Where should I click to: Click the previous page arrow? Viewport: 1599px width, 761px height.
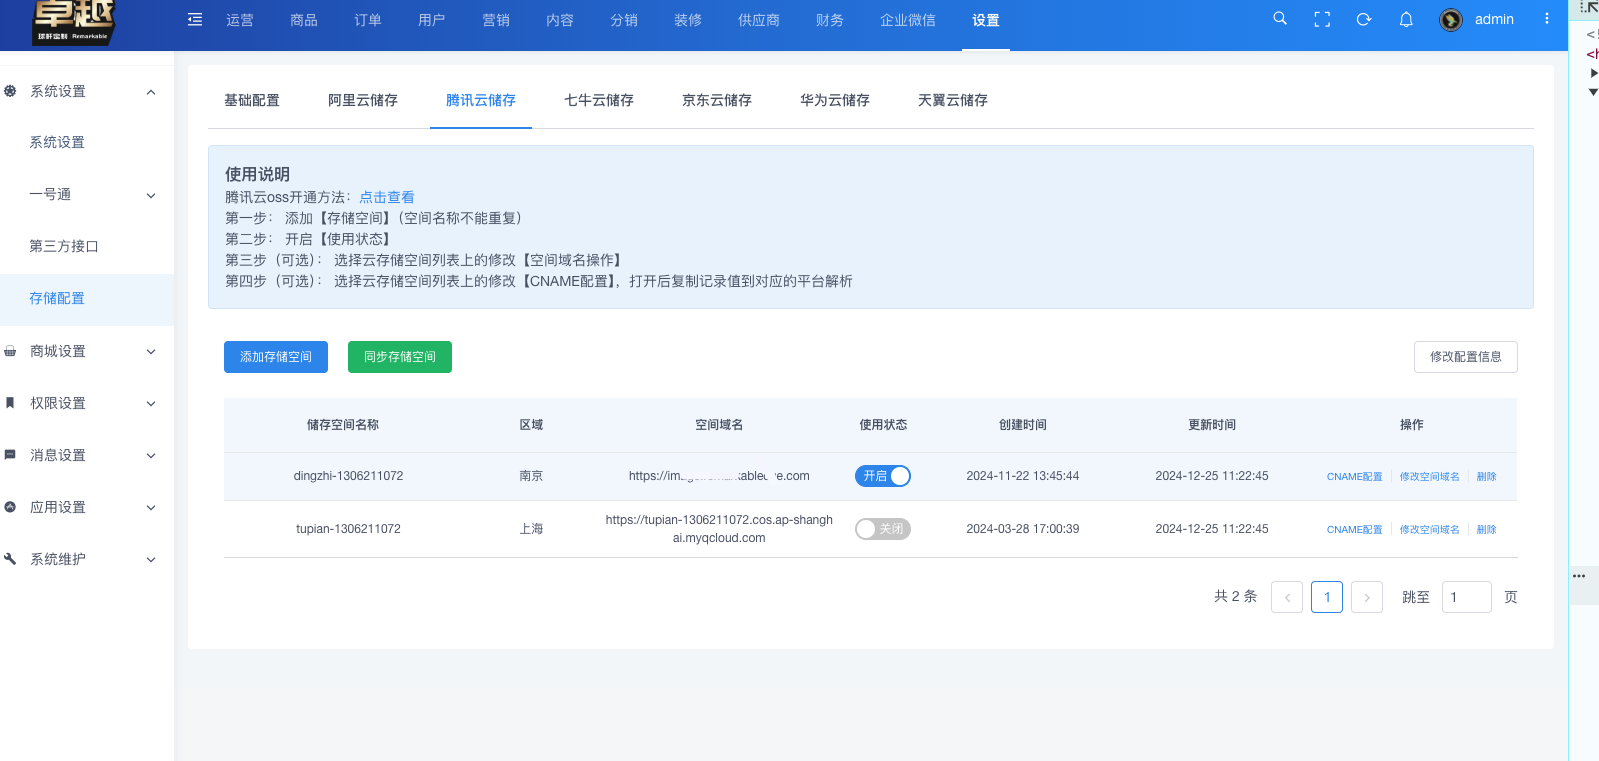[1287, 597]
